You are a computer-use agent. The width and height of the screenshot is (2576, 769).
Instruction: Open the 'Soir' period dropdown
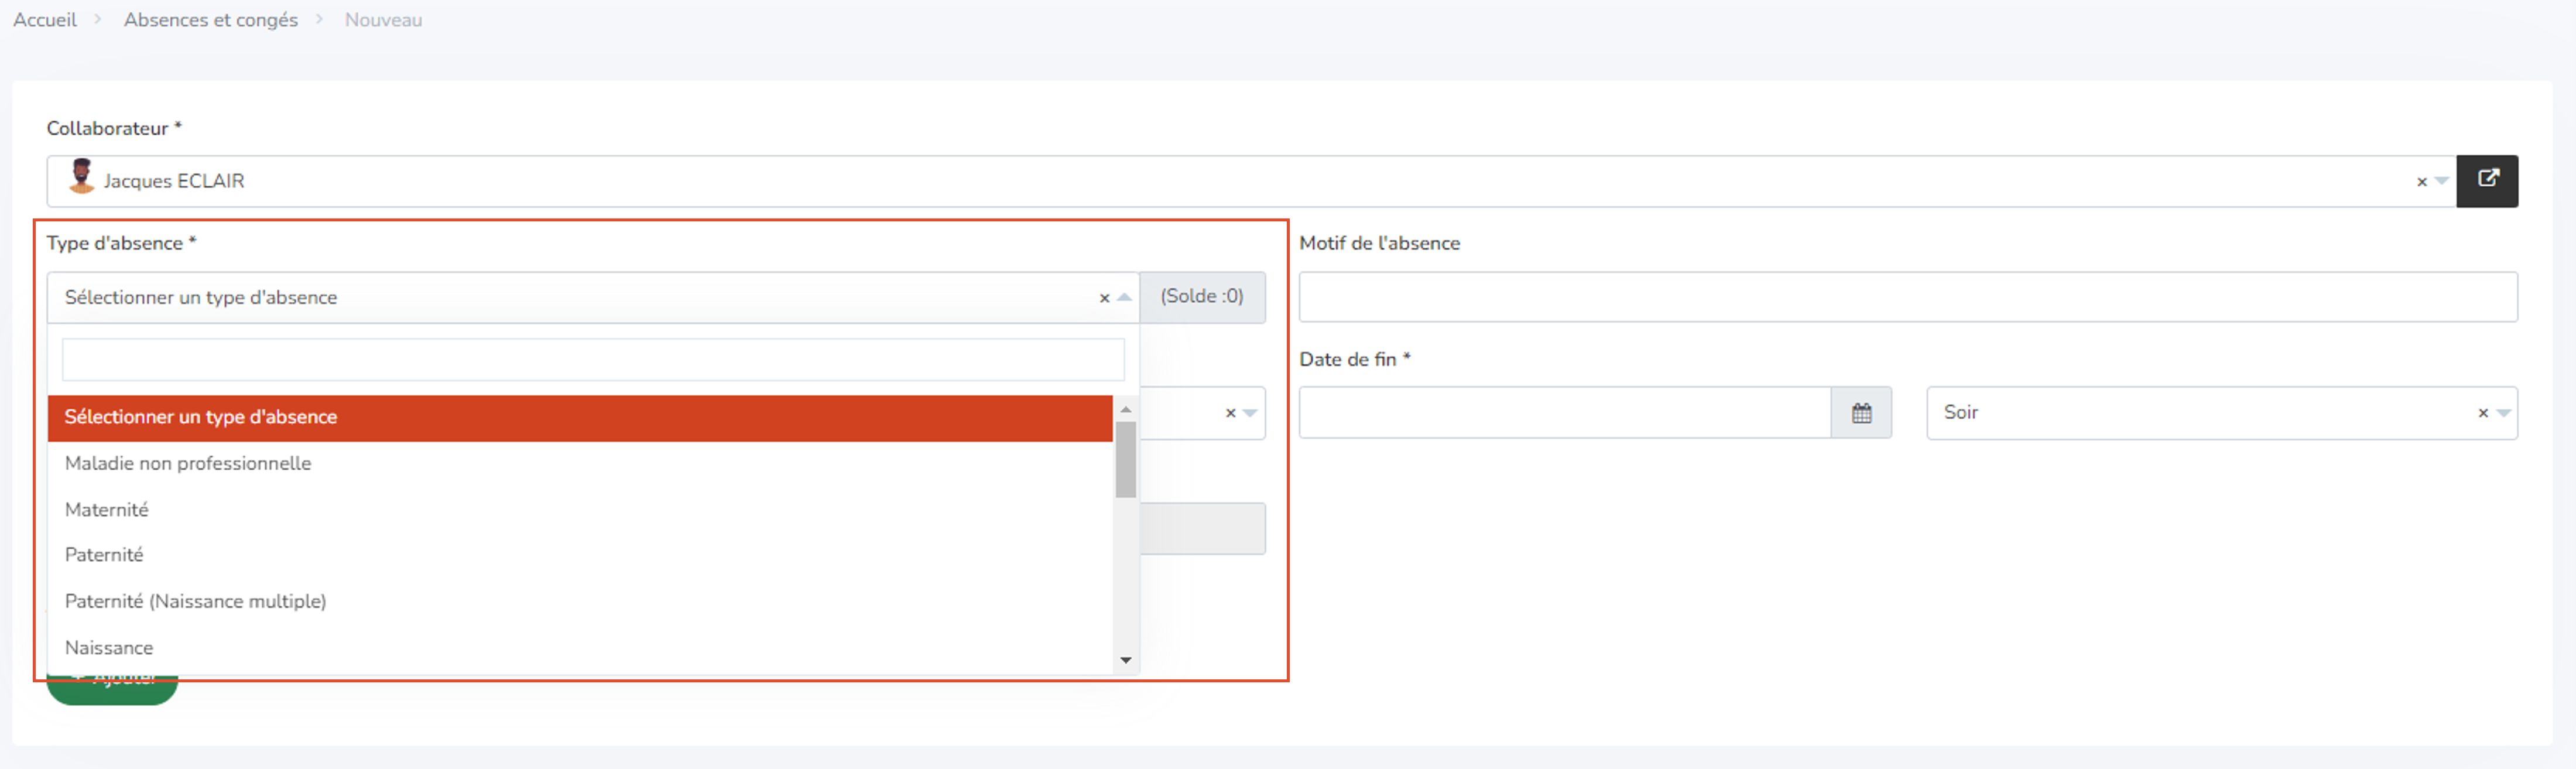click(x=2222, y=413)
